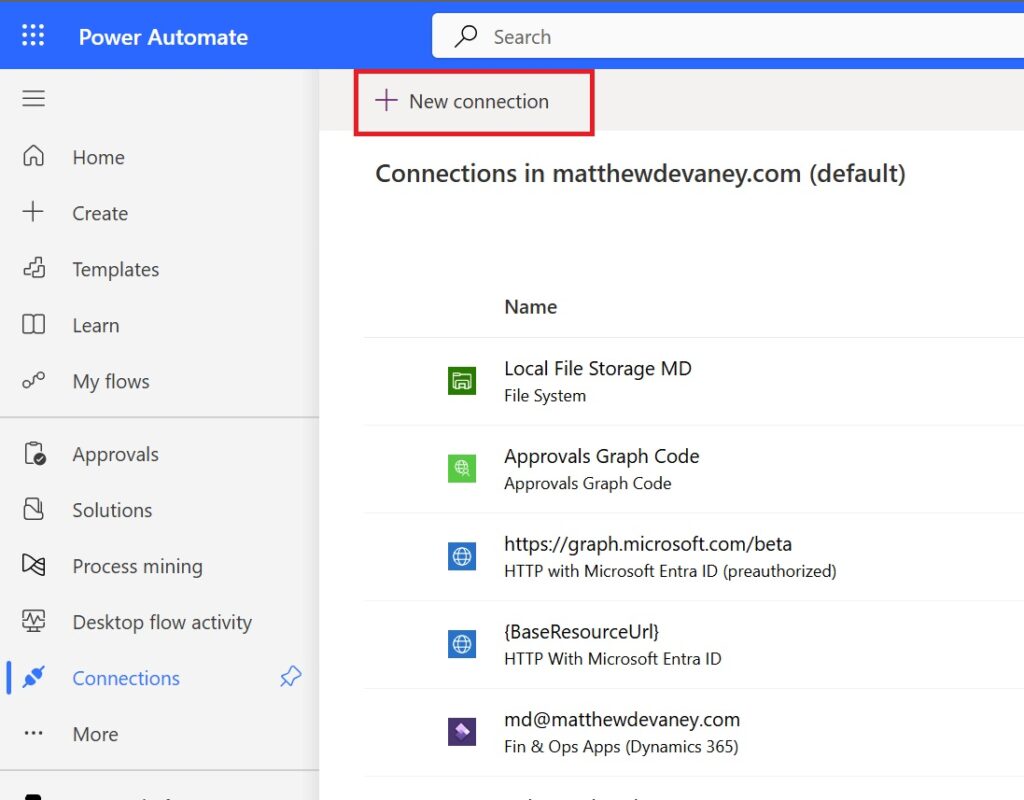Click the Learn book icon
This screenshot has height=800, width=1024.
(x=33, y=325)
